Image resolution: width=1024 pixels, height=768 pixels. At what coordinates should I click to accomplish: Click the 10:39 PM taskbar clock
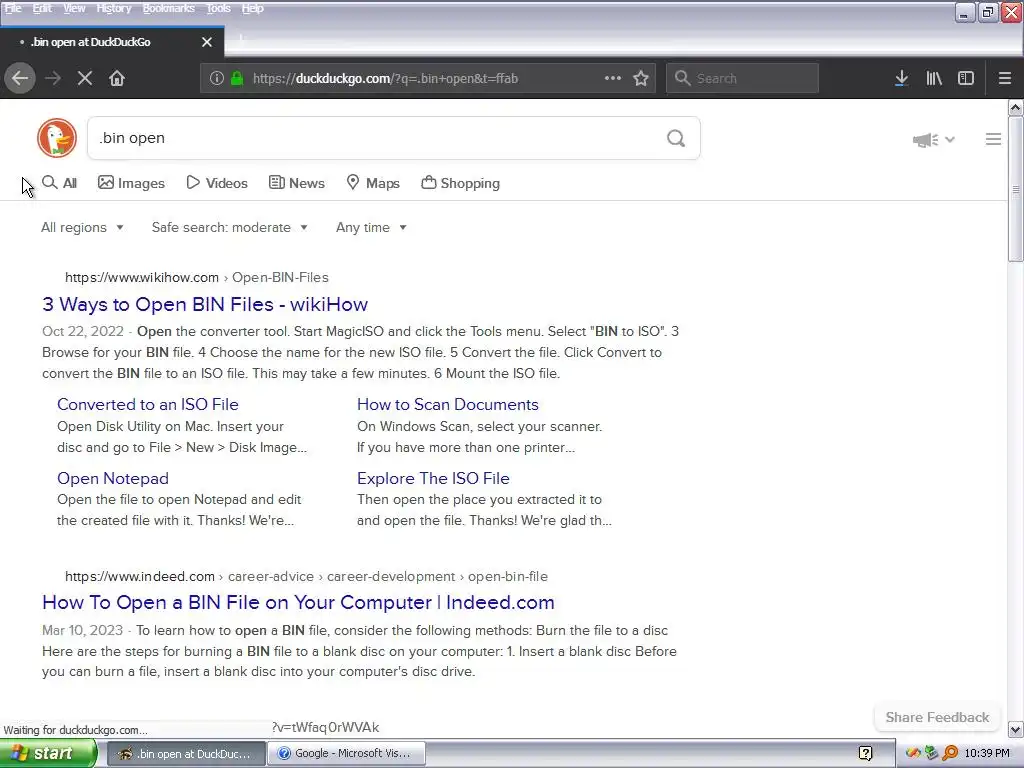(987, 754)
